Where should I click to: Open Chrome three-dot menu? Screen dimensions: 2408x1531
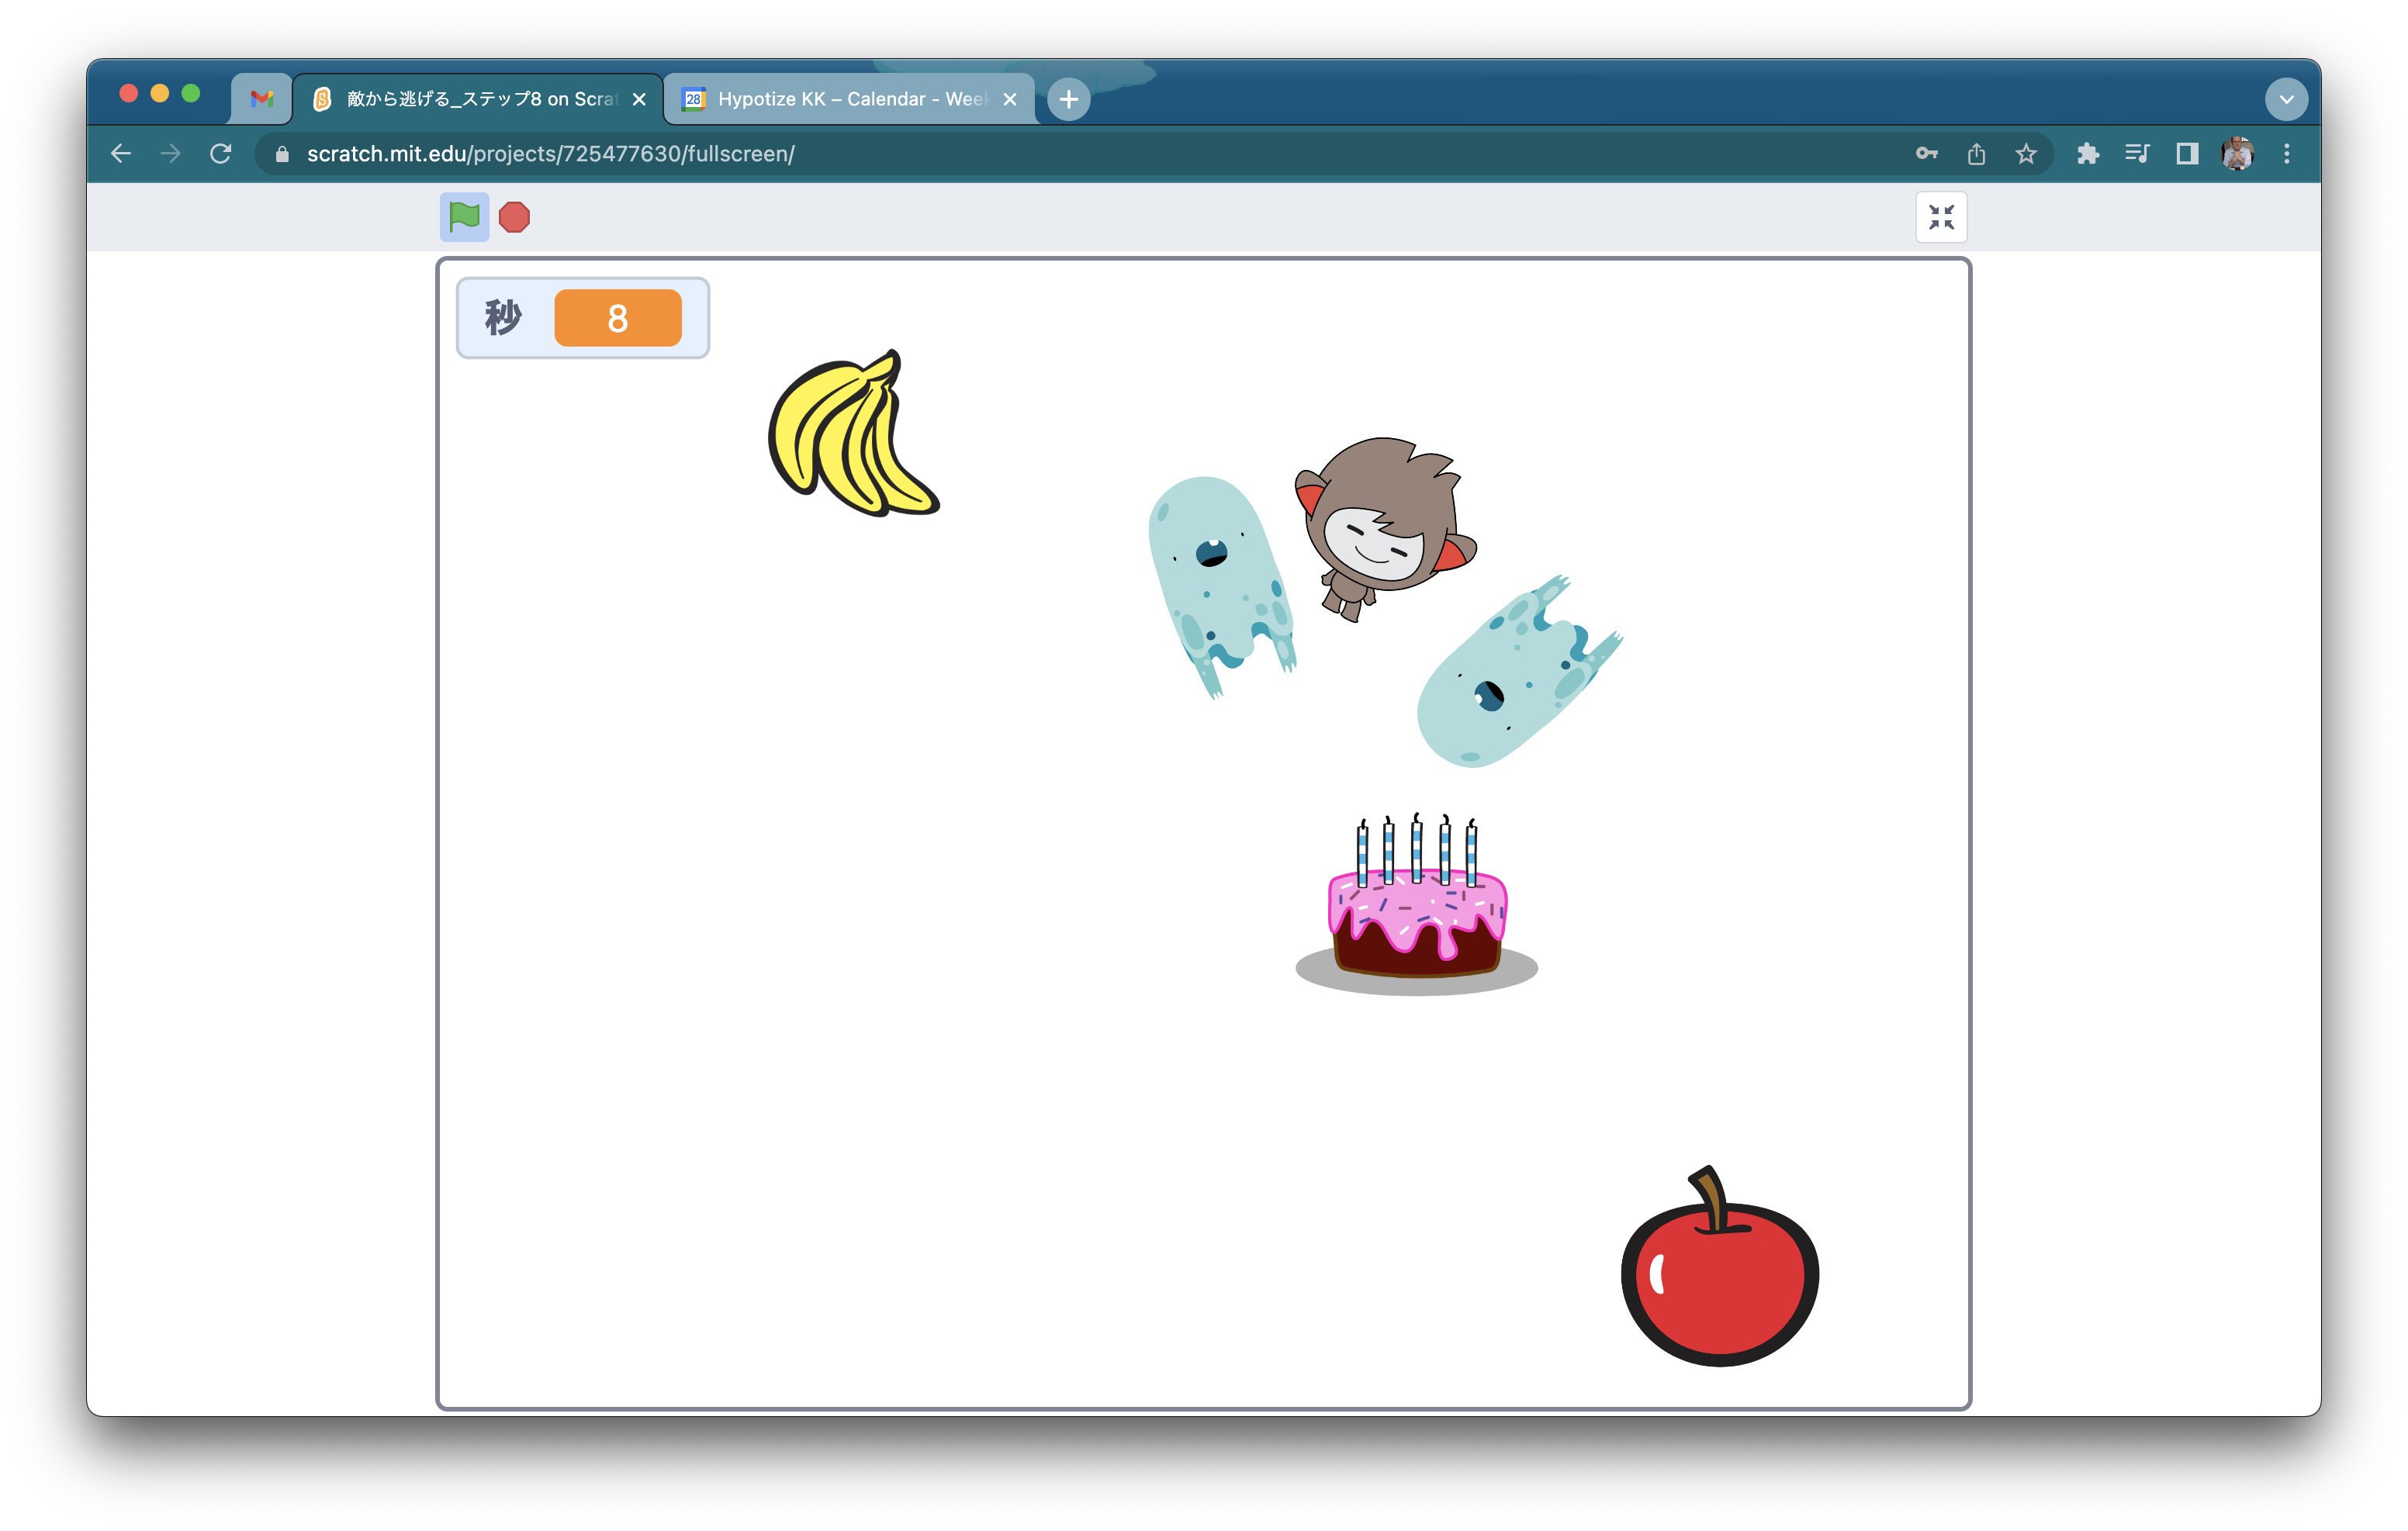point(2286,154)
